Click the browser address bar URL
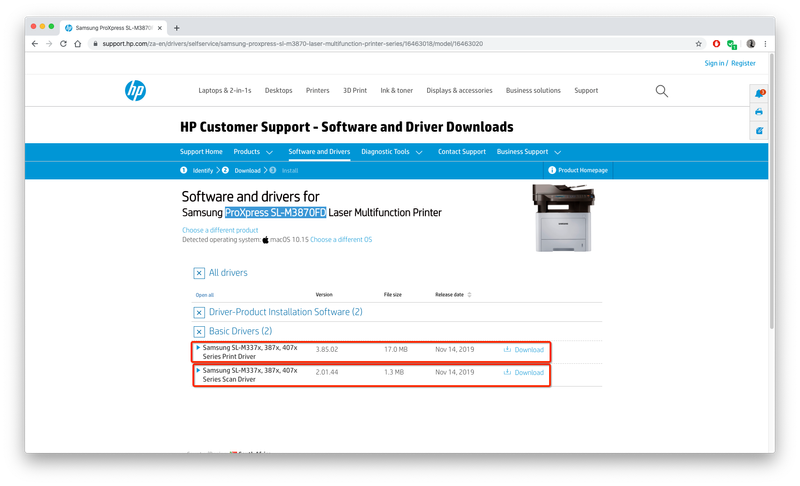This screenshot has width=800, height=486. click(x=292, y=44)
